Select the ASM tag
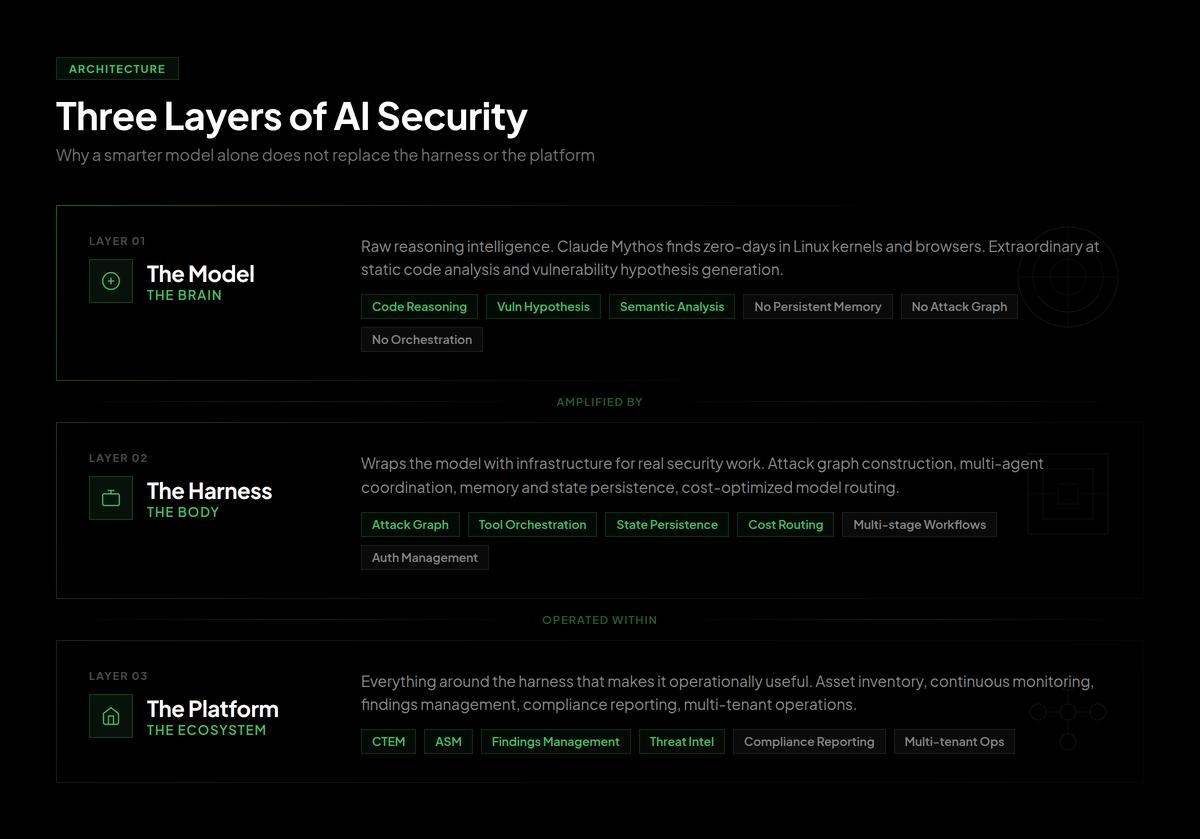This screenshot has width=1200, height=839. (x=449, y=742)
